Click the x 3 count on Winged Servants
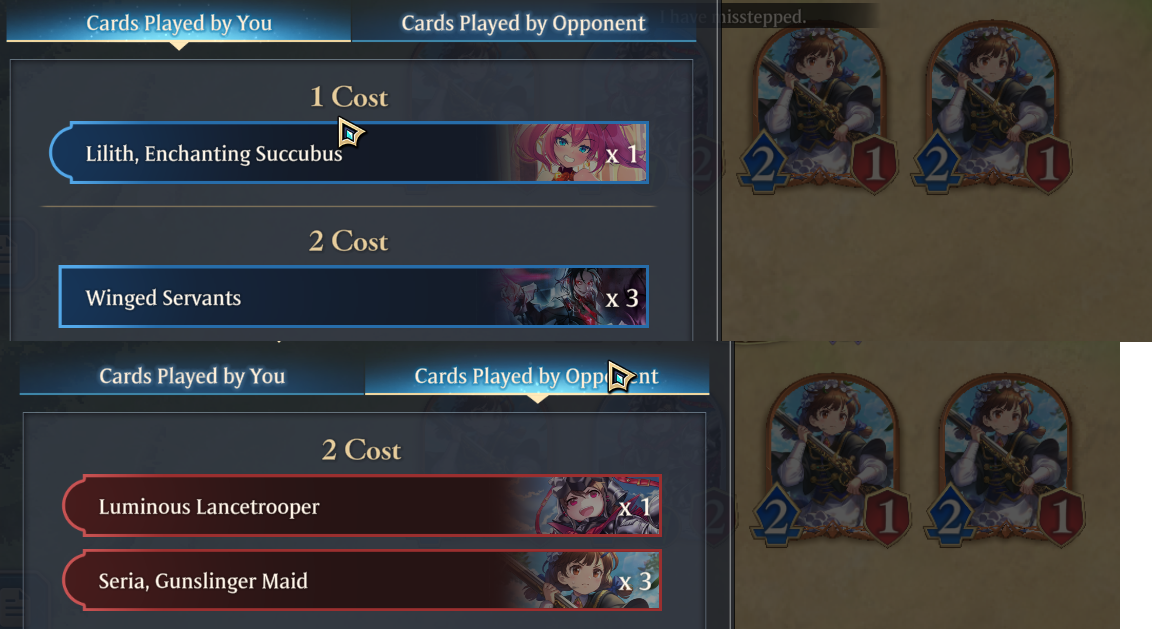The image size is (1156, 632). 621,298
